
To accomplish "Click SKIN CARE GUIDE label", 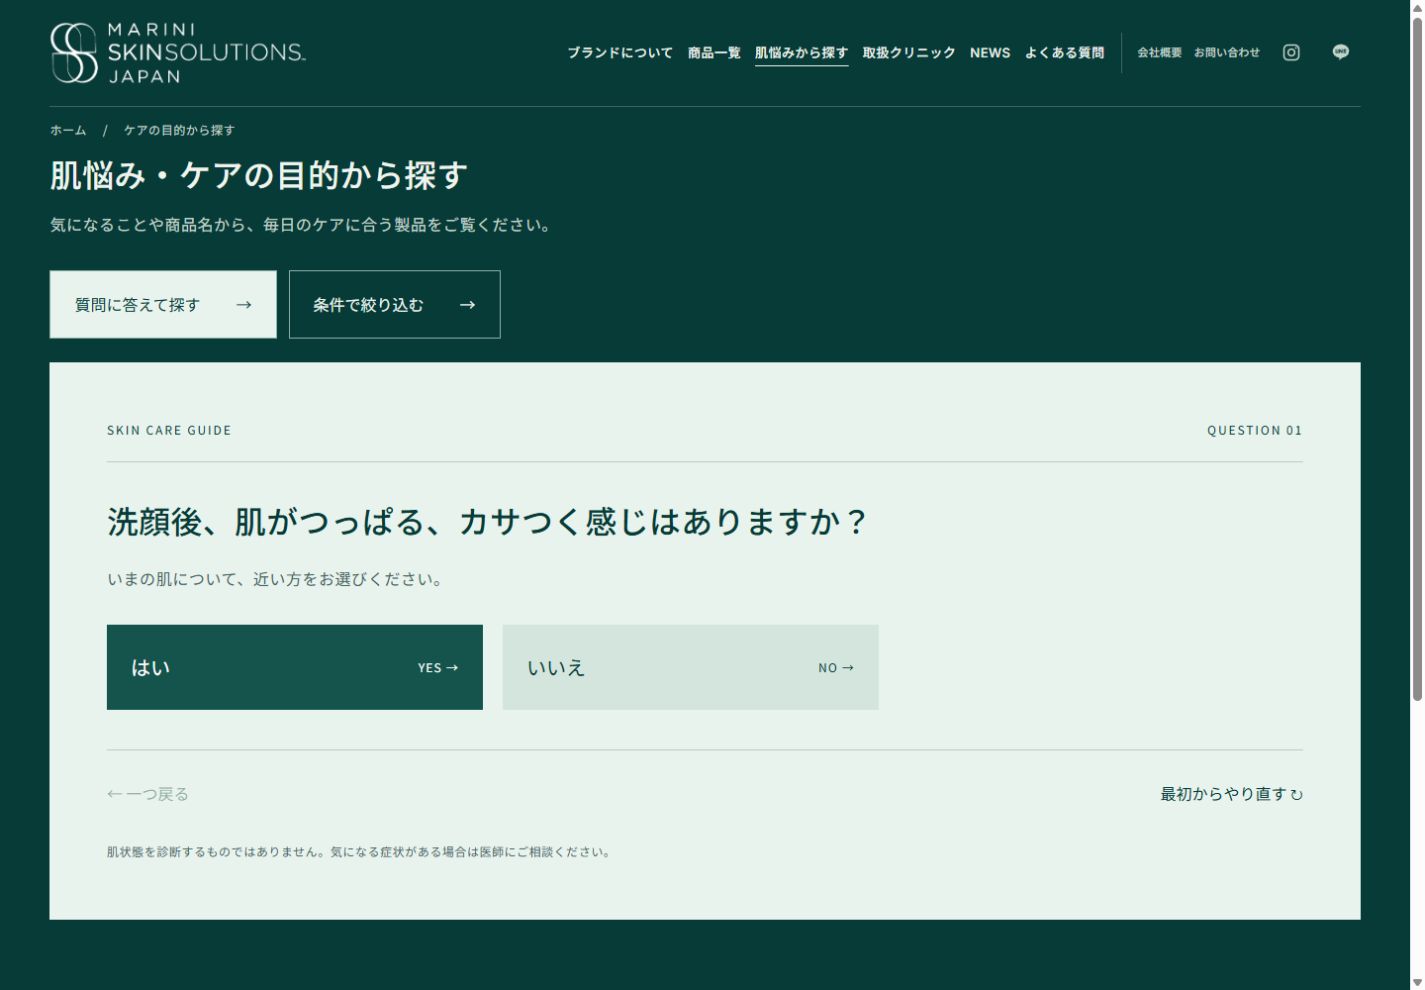I will coord(169,430).
